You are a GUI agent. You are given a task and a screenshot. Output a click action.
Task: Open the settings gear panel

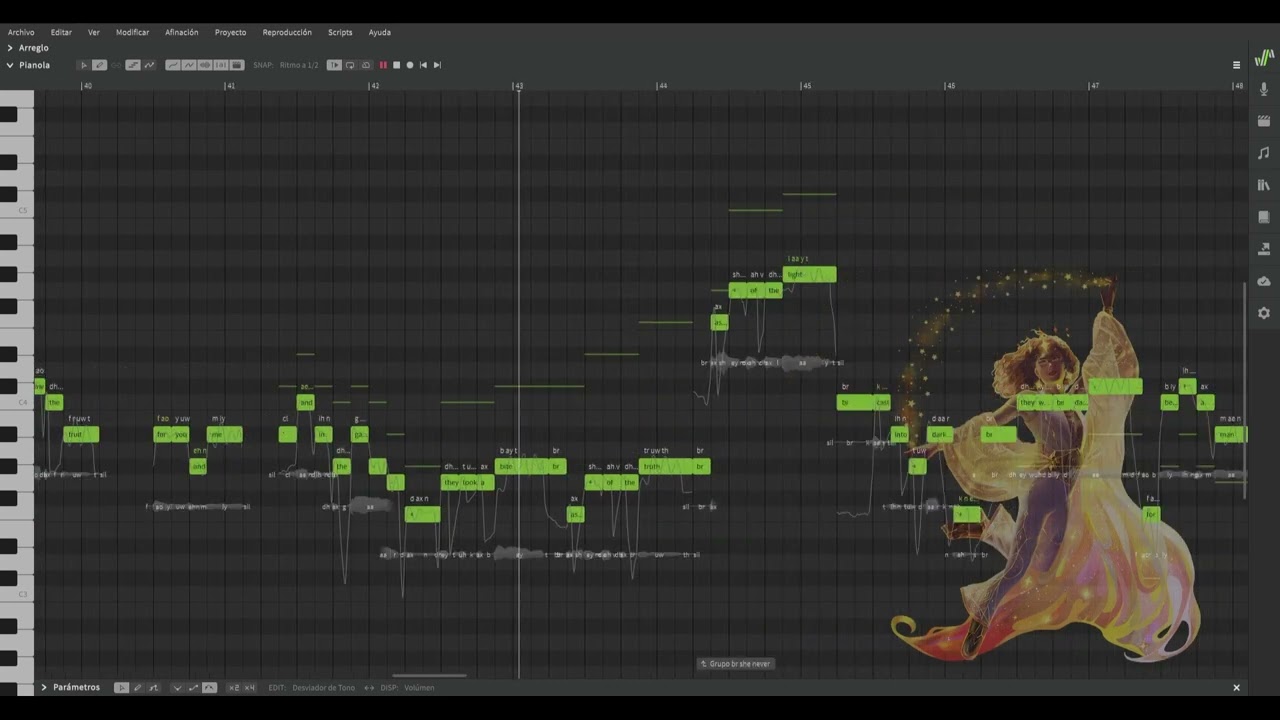click(x=1264, y=313)
